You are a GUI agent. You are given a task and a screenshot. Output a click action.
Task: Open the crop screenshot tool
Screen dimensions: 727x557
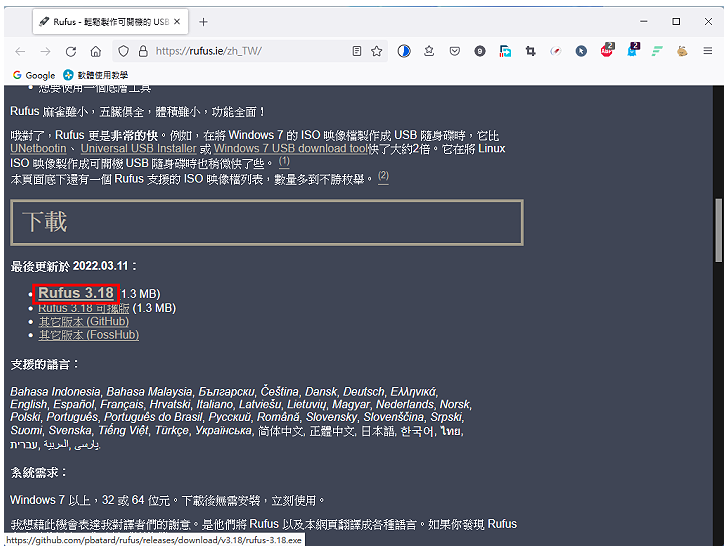coord(530,51)
